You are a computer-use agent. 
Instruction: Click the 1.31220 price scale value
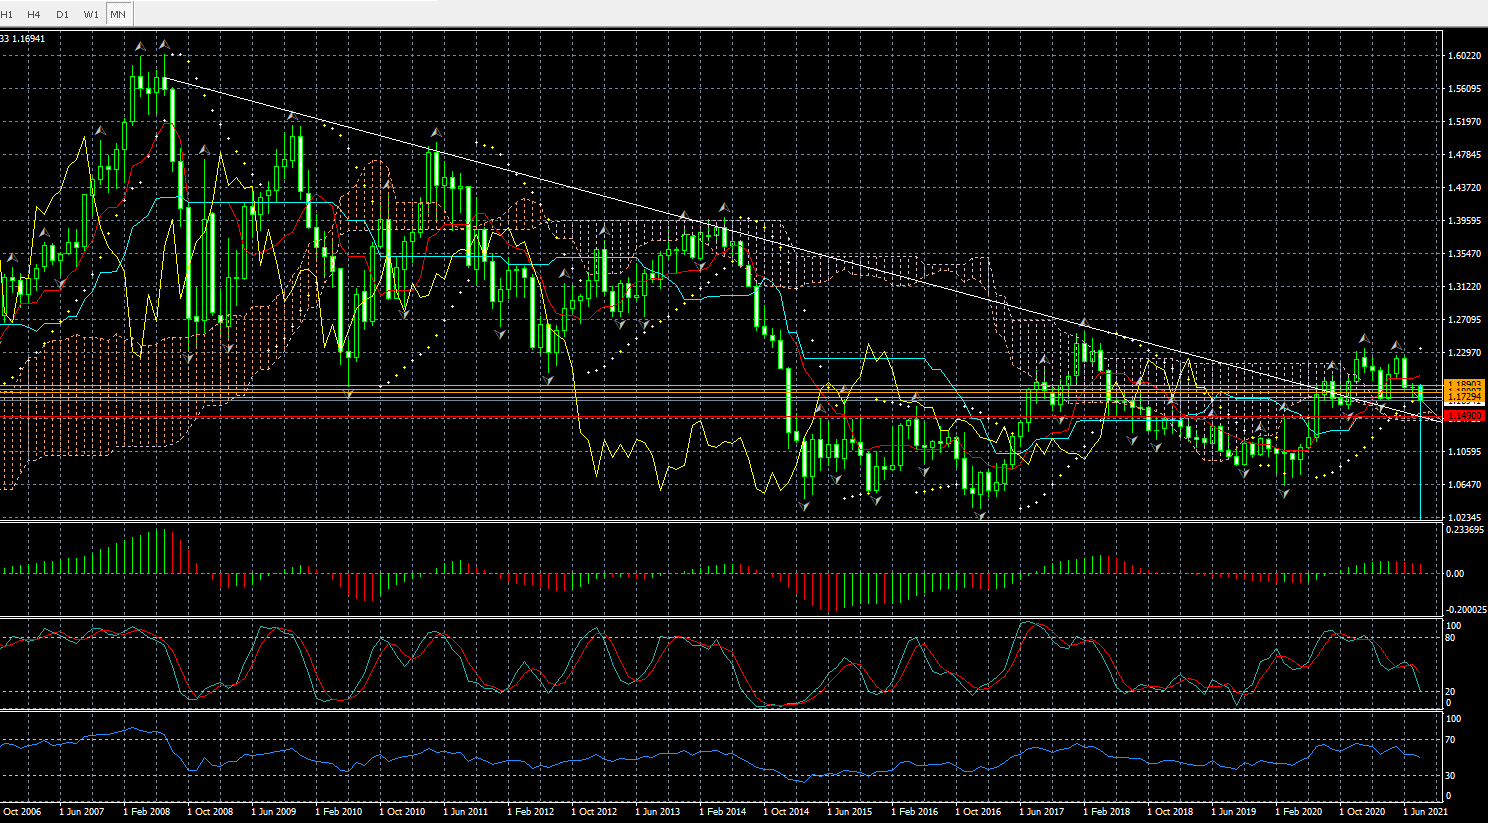(1464, 287)
